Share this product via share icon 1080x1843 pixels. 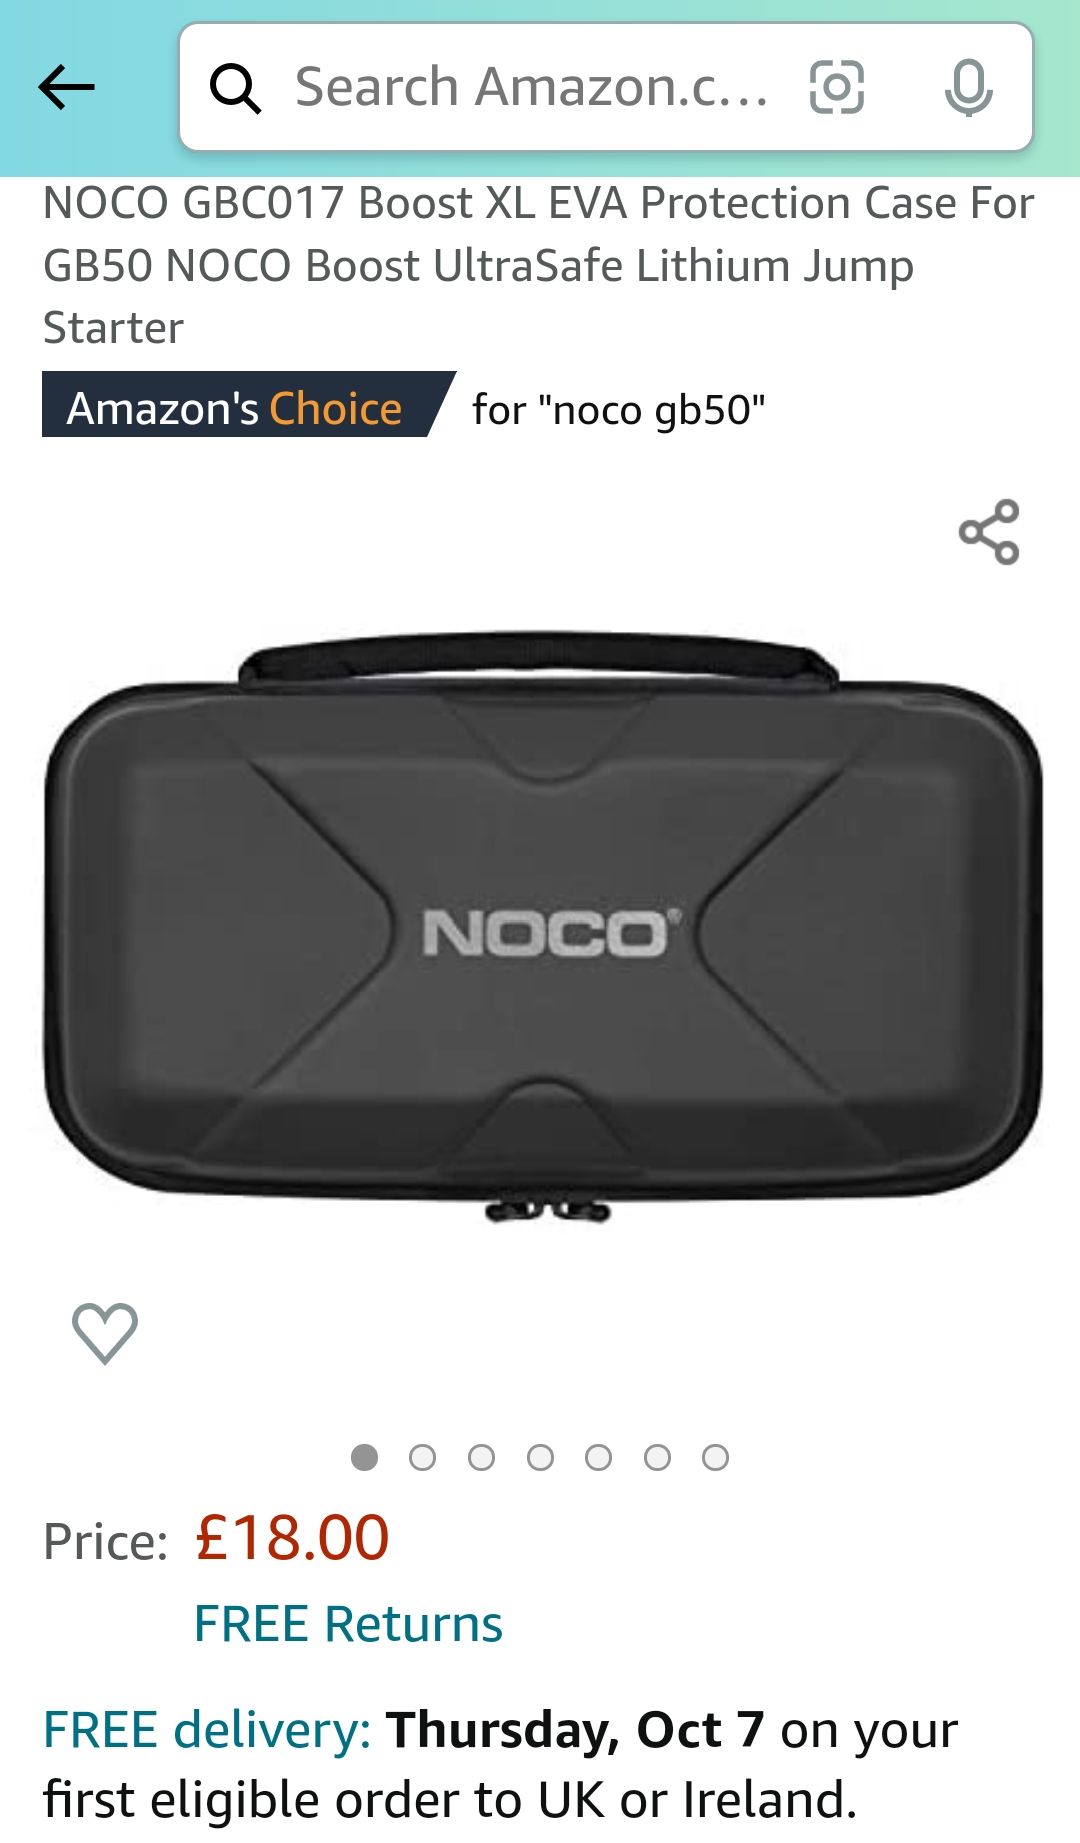pyautogui.click(x=989, y=532)
